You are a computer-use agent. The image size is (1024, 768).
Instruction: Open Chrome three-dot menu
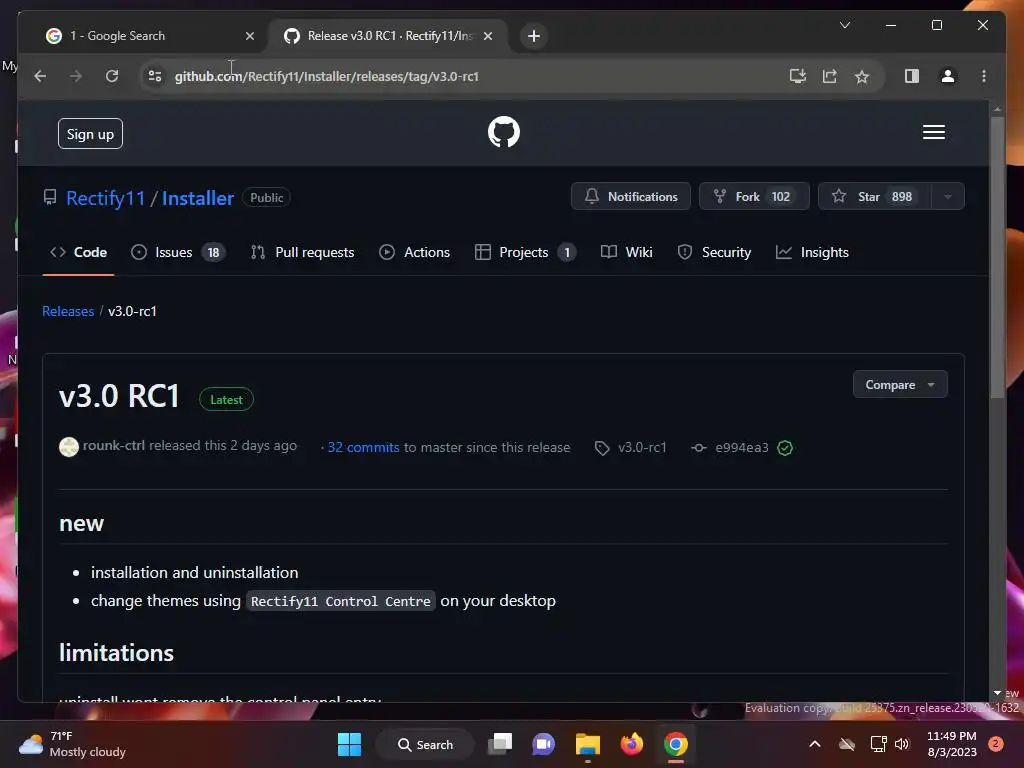click(984, 76)
